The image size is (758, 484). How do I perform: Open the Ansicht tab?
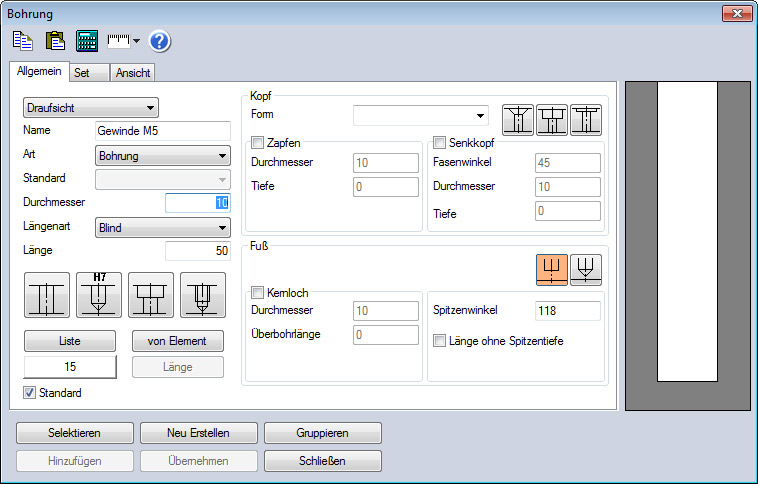click(x=132, y=72)
